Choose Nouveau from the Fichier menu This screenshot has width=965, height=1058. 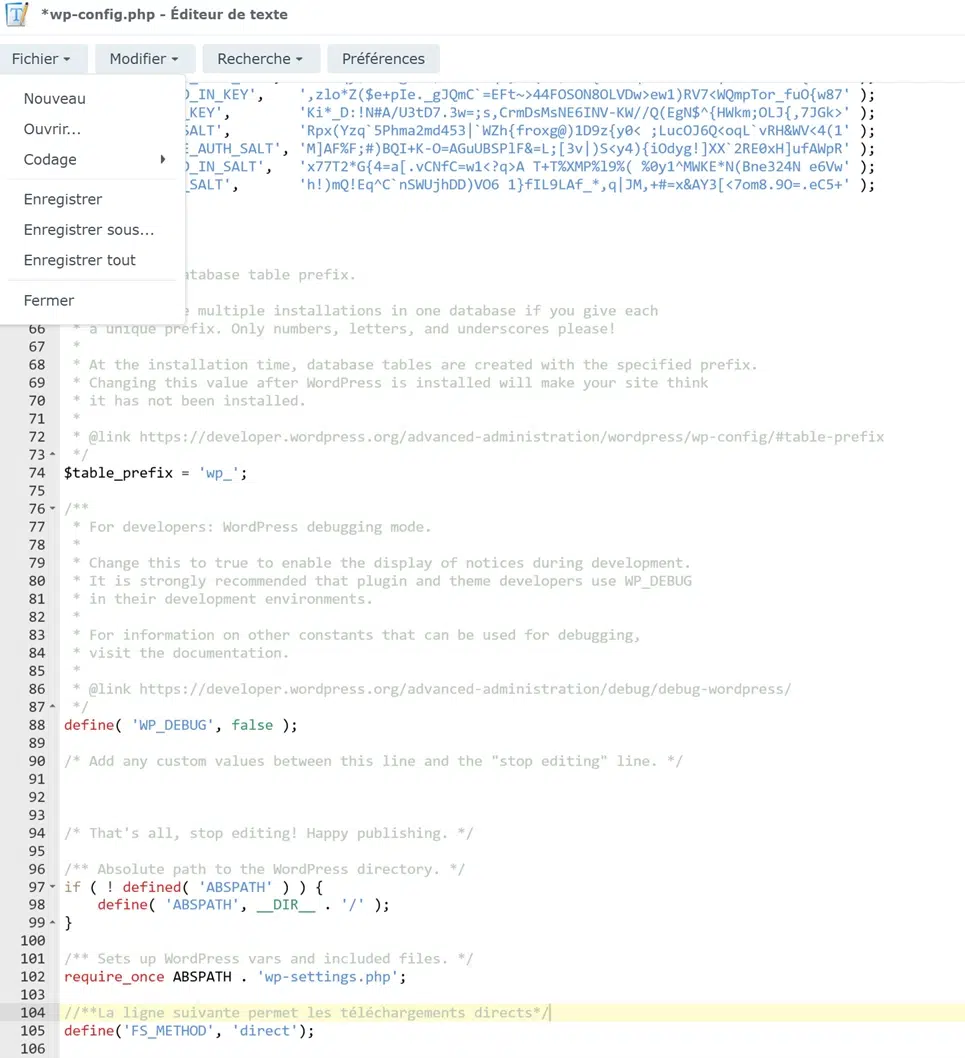pyautogui.click(x=55, y=99)
